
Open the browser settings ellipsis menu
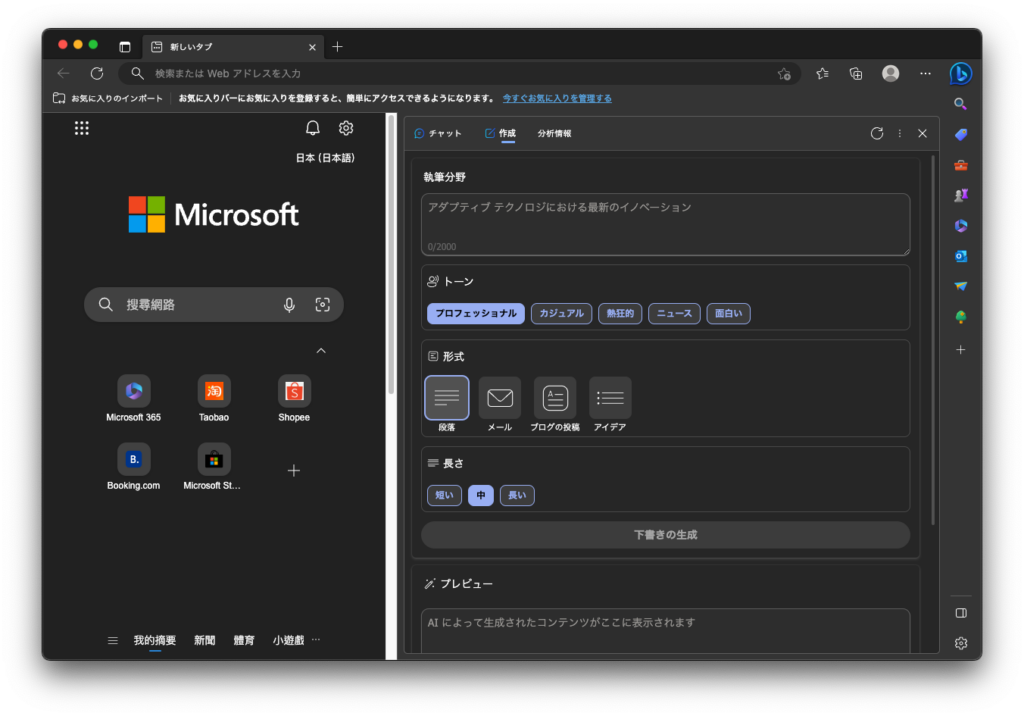(925, 73)
